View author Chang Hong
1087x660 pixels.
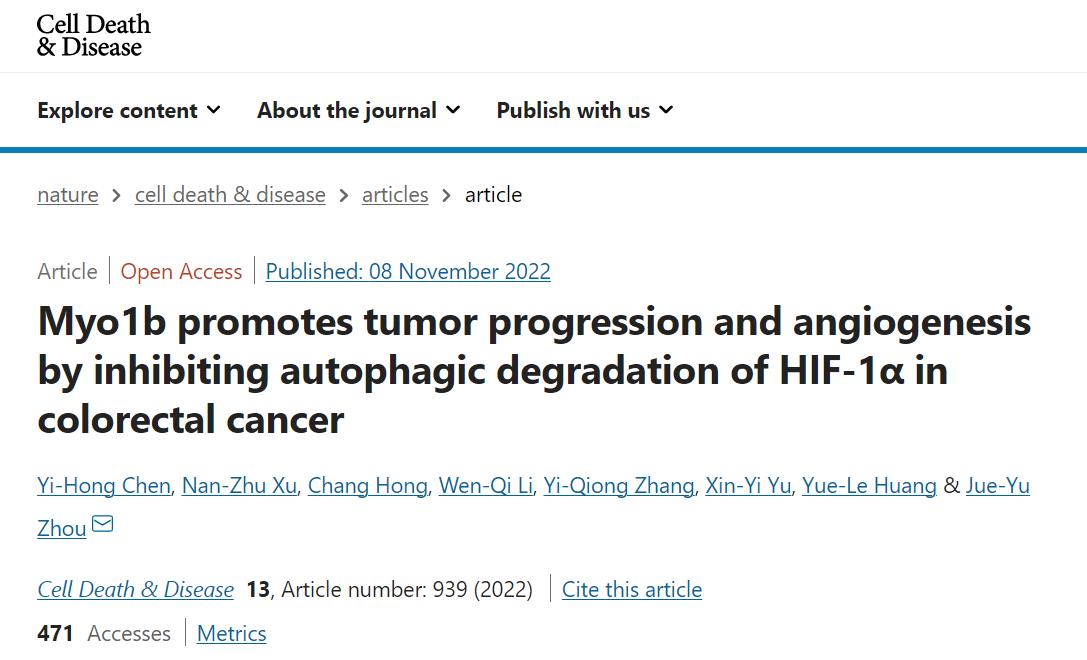point(368,486)
